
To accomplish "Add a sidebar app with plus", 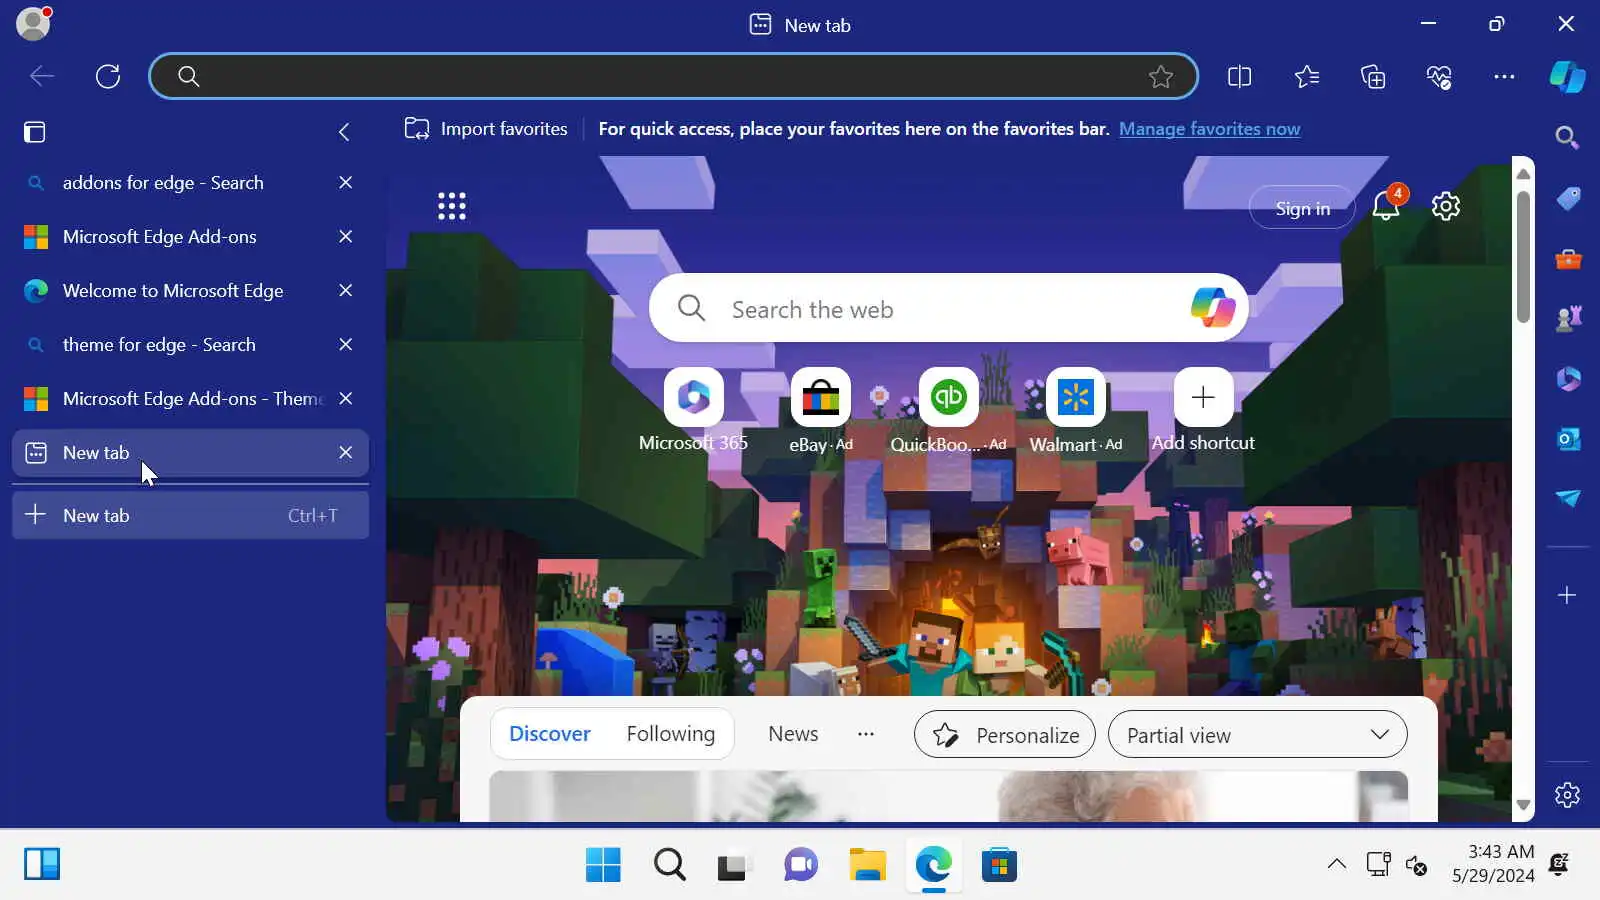I will [x=1567, y=595].
